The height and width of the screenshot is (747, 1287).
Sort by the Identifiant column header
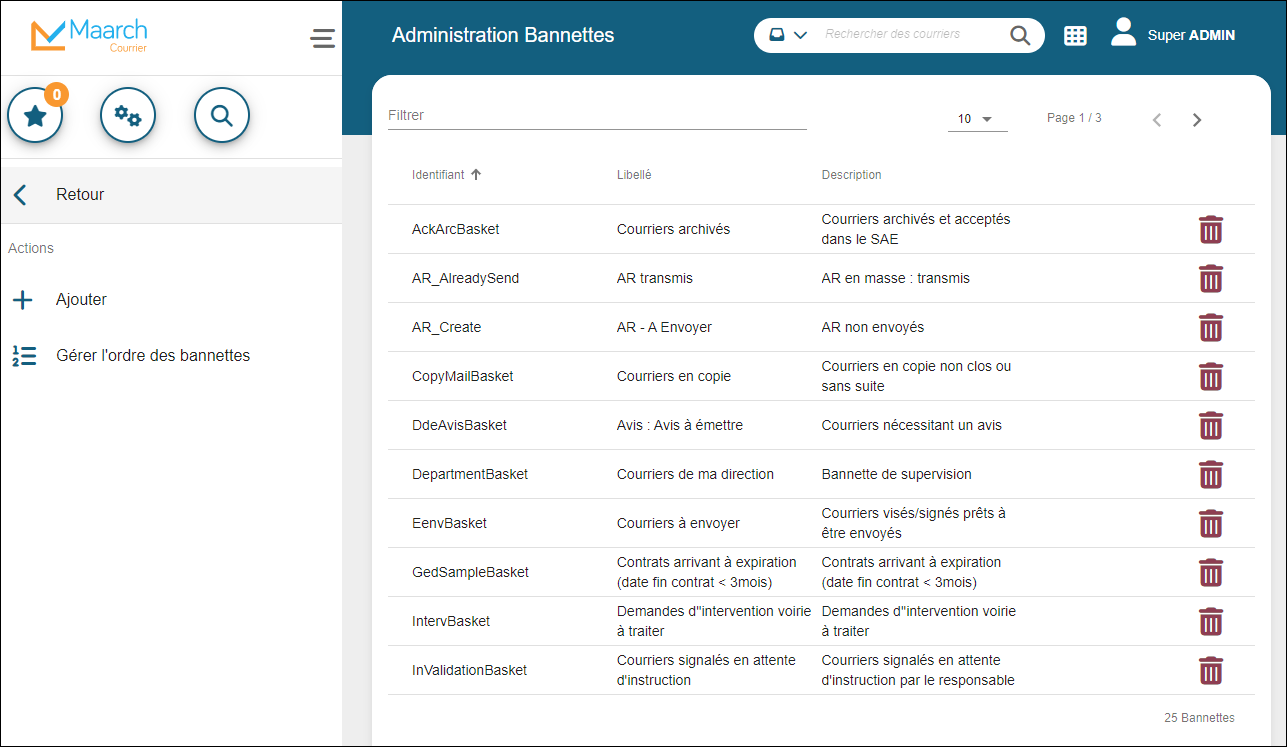439,175
